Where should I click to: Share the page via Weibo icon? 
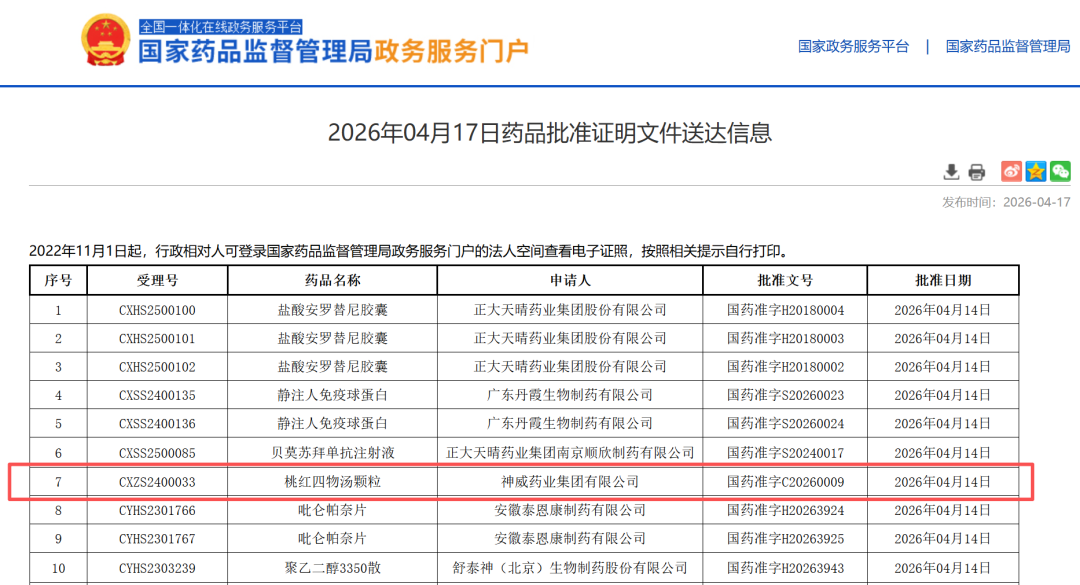click(x=1011, y=171)
